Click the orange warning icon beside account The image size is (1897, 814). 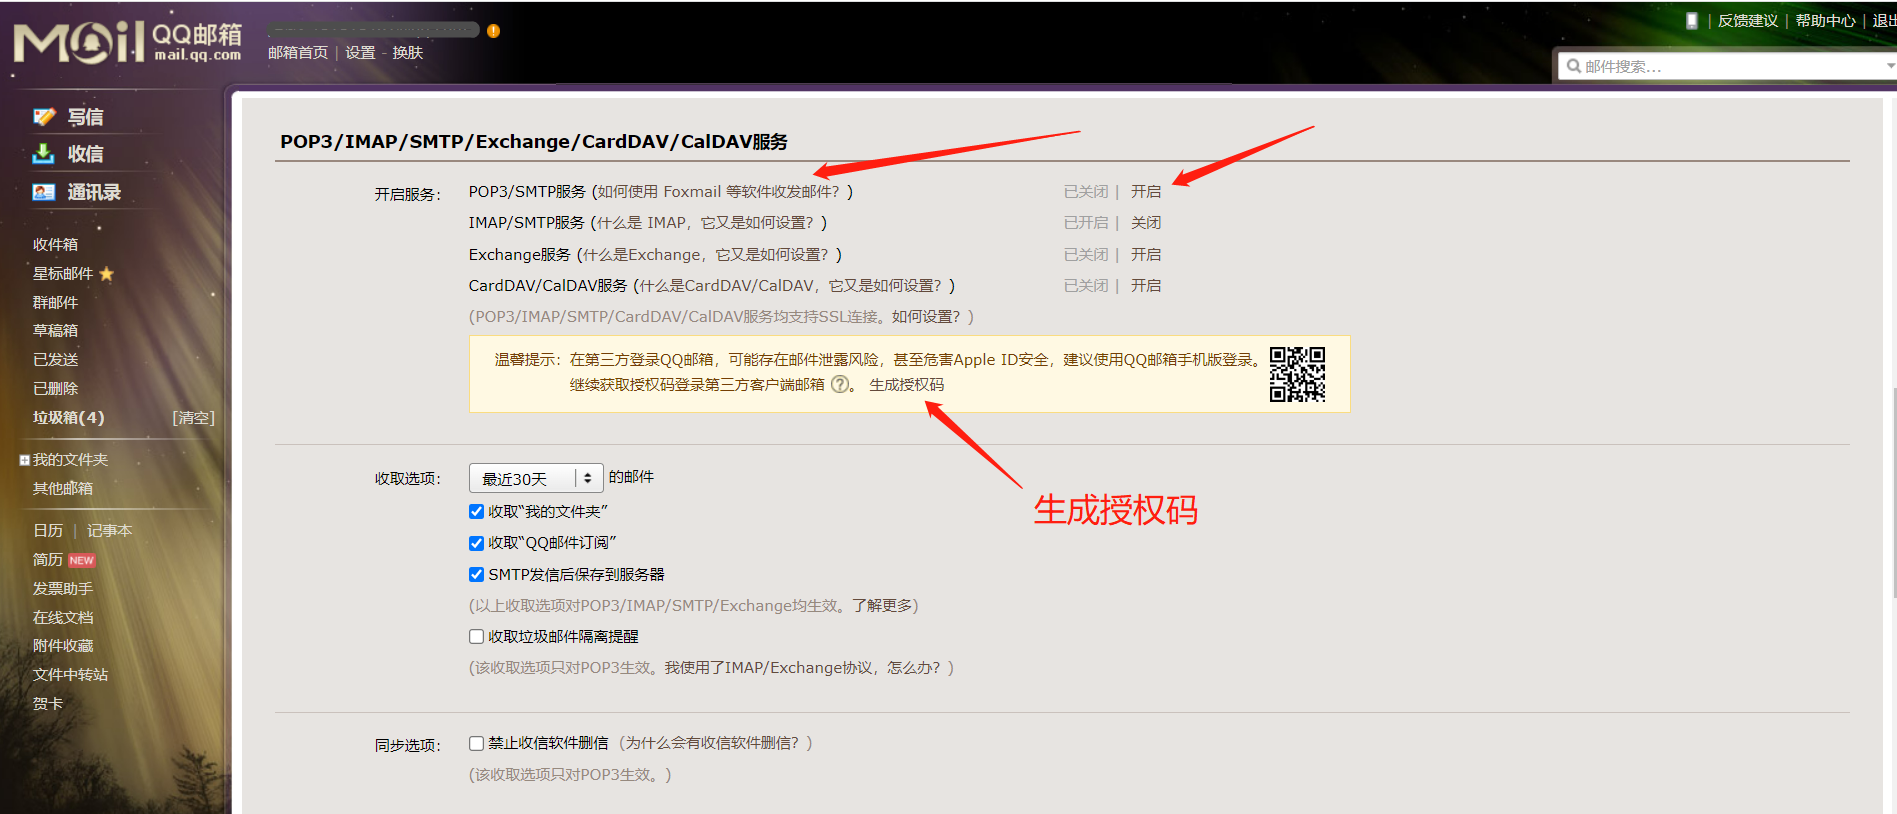point(493,31)
